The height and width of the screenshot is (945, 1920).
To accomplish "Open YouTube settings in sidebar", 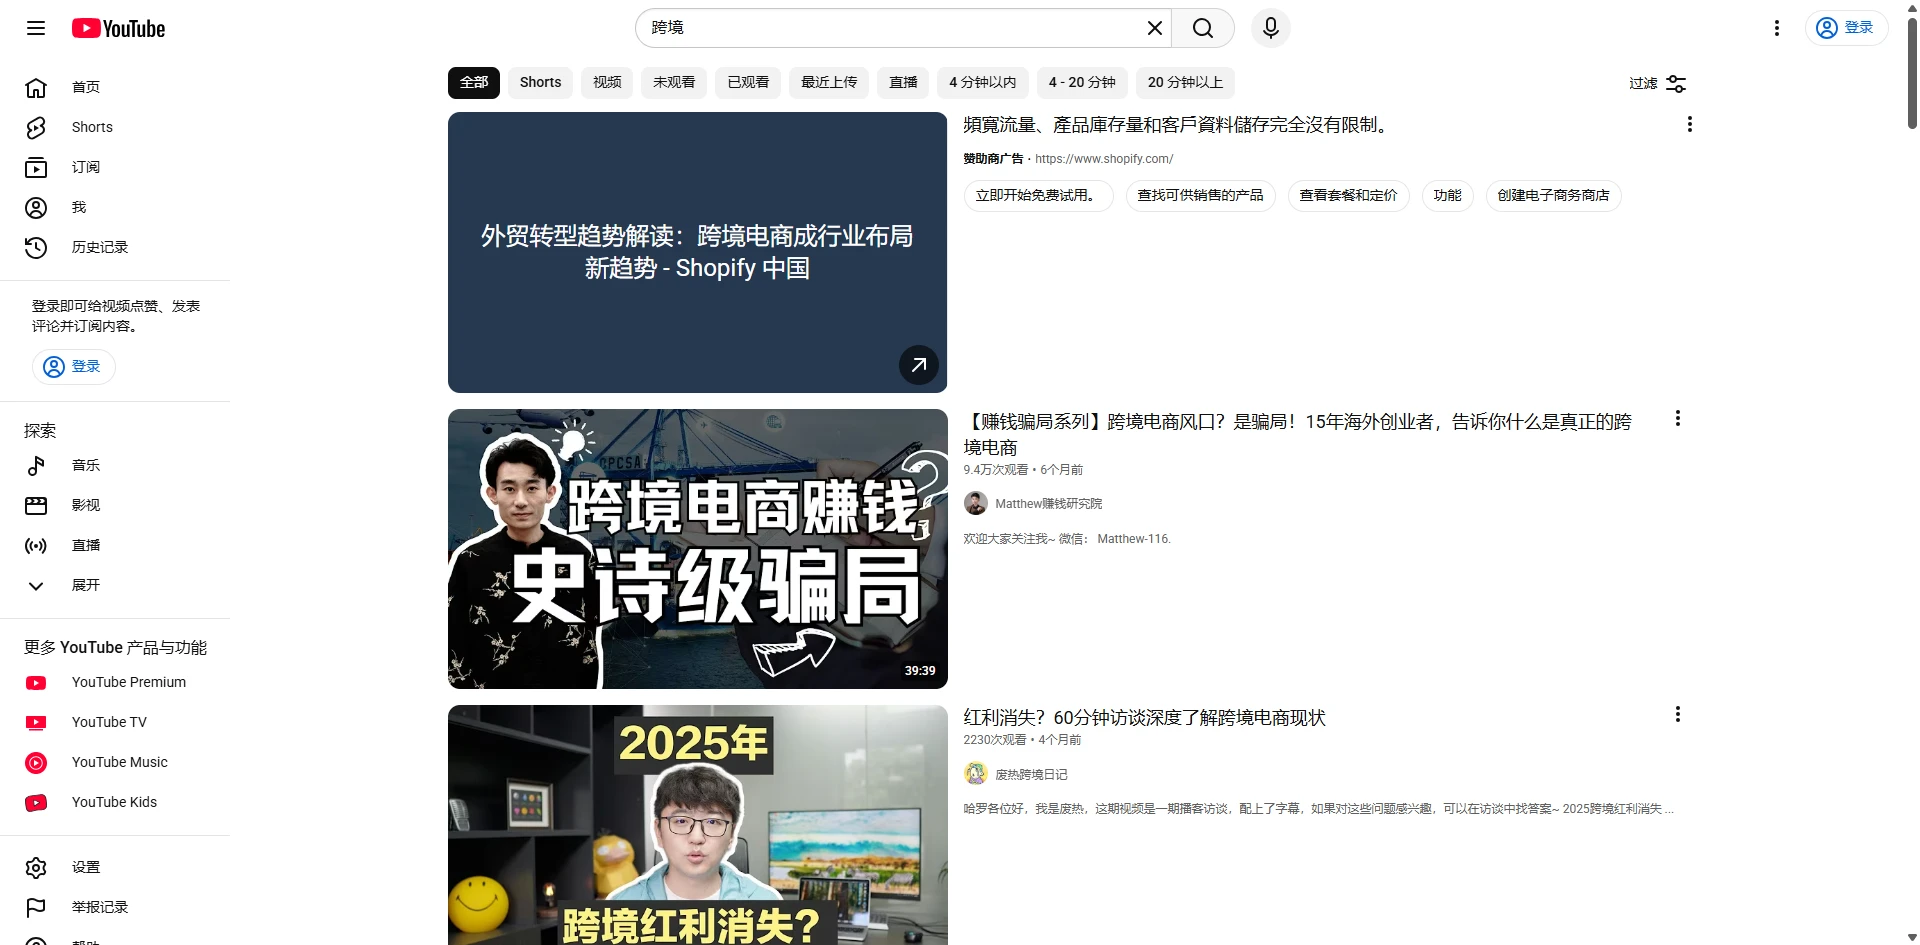I will pyautogui.click(x=85, y=867).
